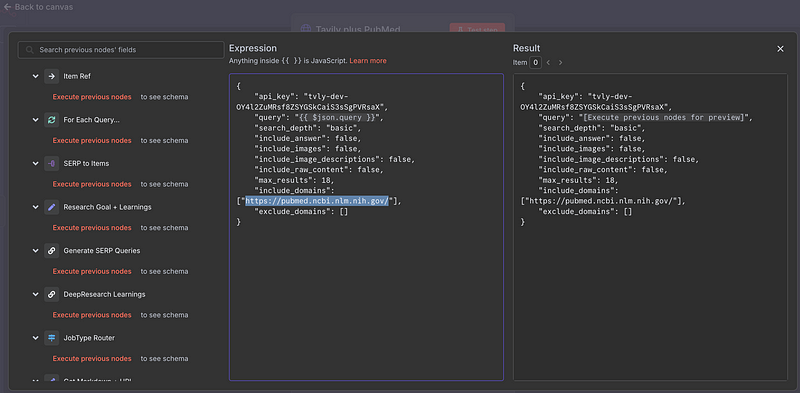Image resolution: width=800 pixels, height=393 pixels.
Task: Go back to canvas
Action: pyautogui.click(x=38, y=7)
